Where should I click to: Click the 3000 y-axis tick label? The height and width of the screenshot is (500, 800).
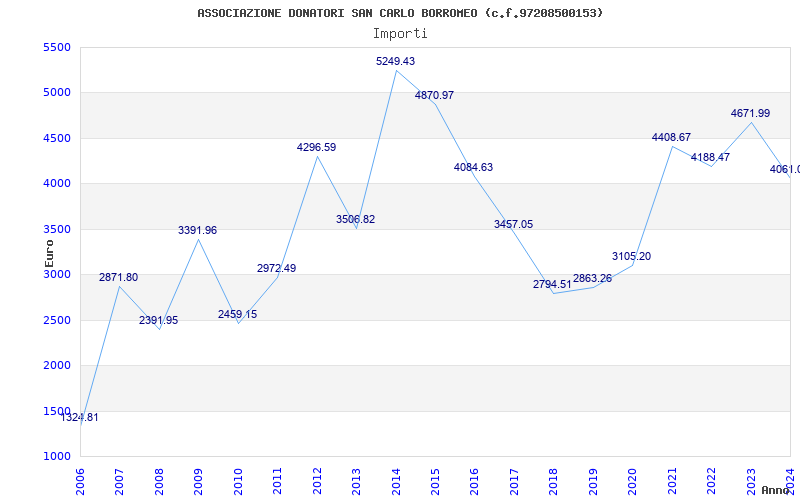tap(57, 274)
